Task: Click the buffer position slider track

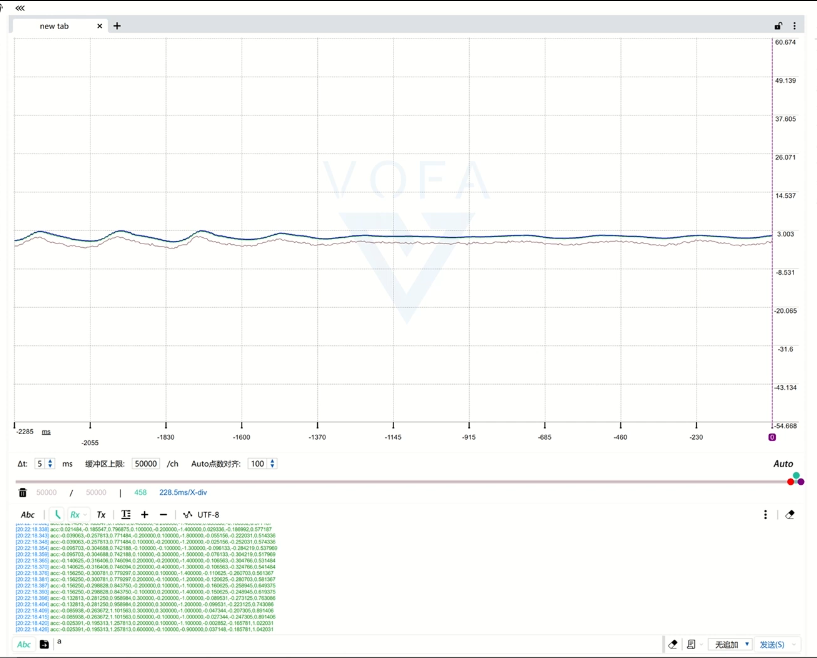Action: point(401,481)
